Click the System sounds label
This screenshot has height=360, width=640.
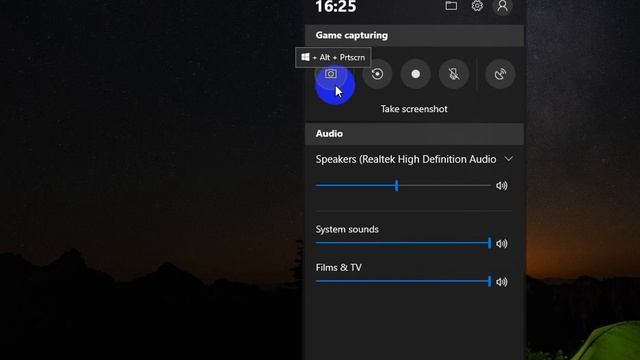pyautogui.click(x=347, y=229)
